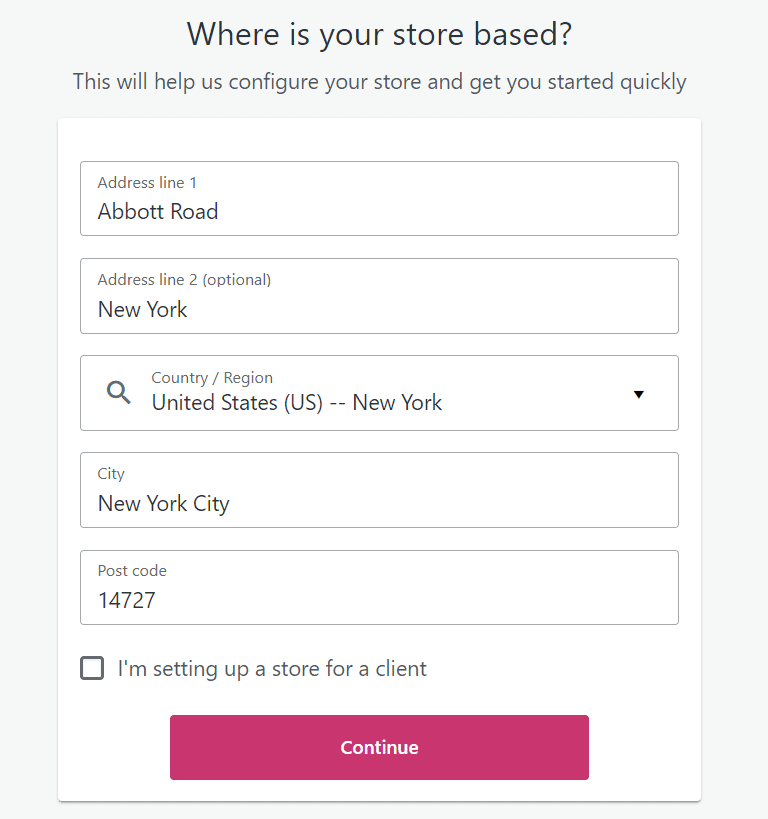Image resolution: width=768 pixels, height=819 pixels.
Task: Click the Address line 1 label
Action: [x=147, y=182]
